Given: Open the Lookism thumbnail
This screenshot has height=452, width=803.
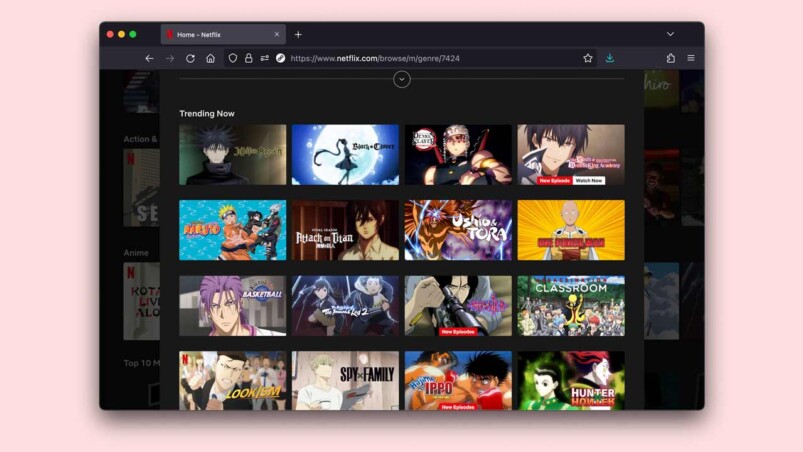Looking at the screenshot, I should point(233,380).
